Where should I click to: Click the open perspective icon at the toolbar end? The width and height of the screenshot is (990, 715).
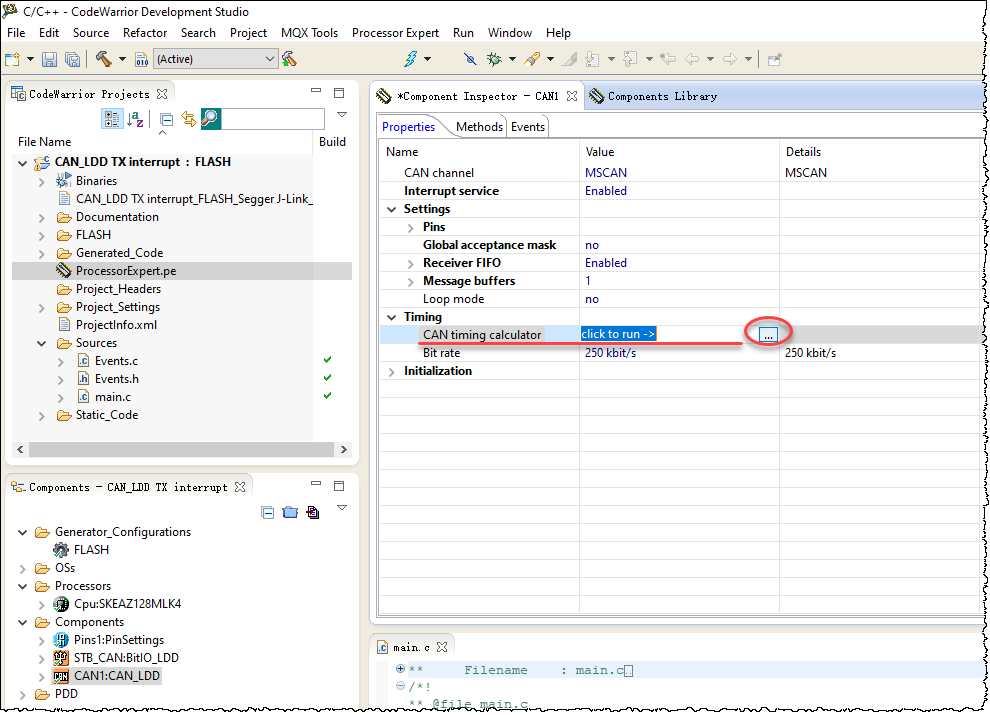tap(775, 59)
